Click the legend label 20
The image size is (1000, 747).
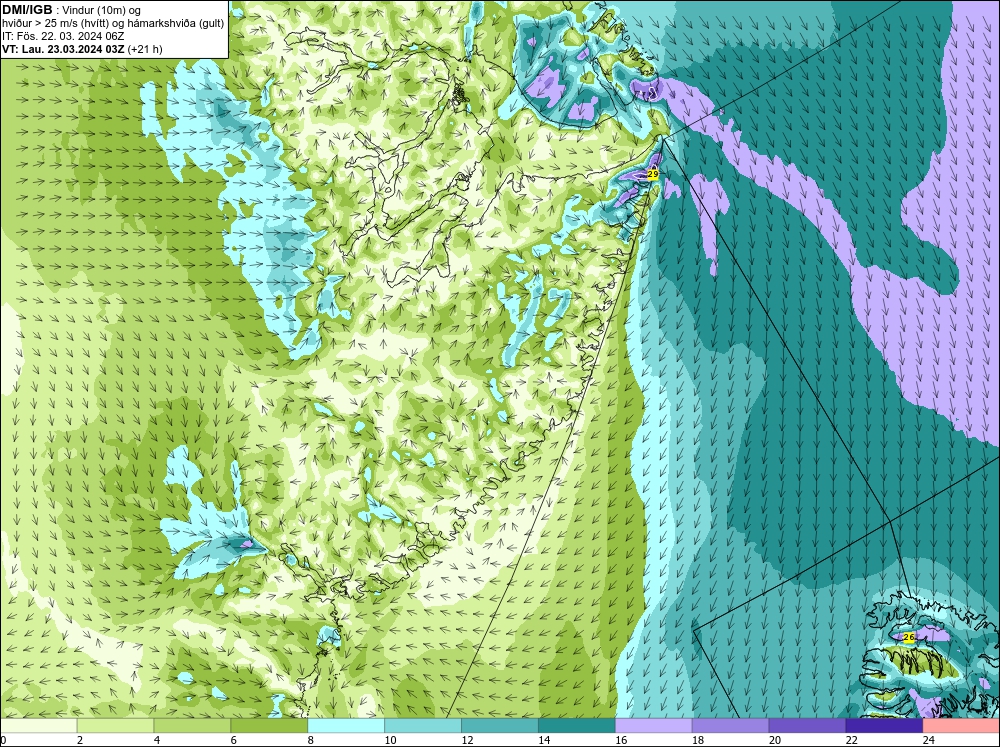775,740
